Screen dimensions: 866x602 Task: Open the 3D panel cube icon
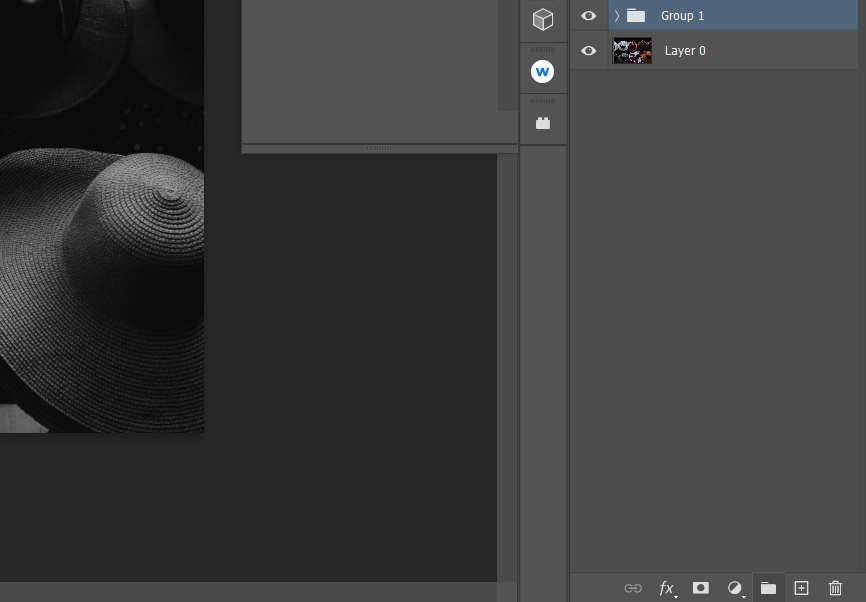tap(543, 19)
